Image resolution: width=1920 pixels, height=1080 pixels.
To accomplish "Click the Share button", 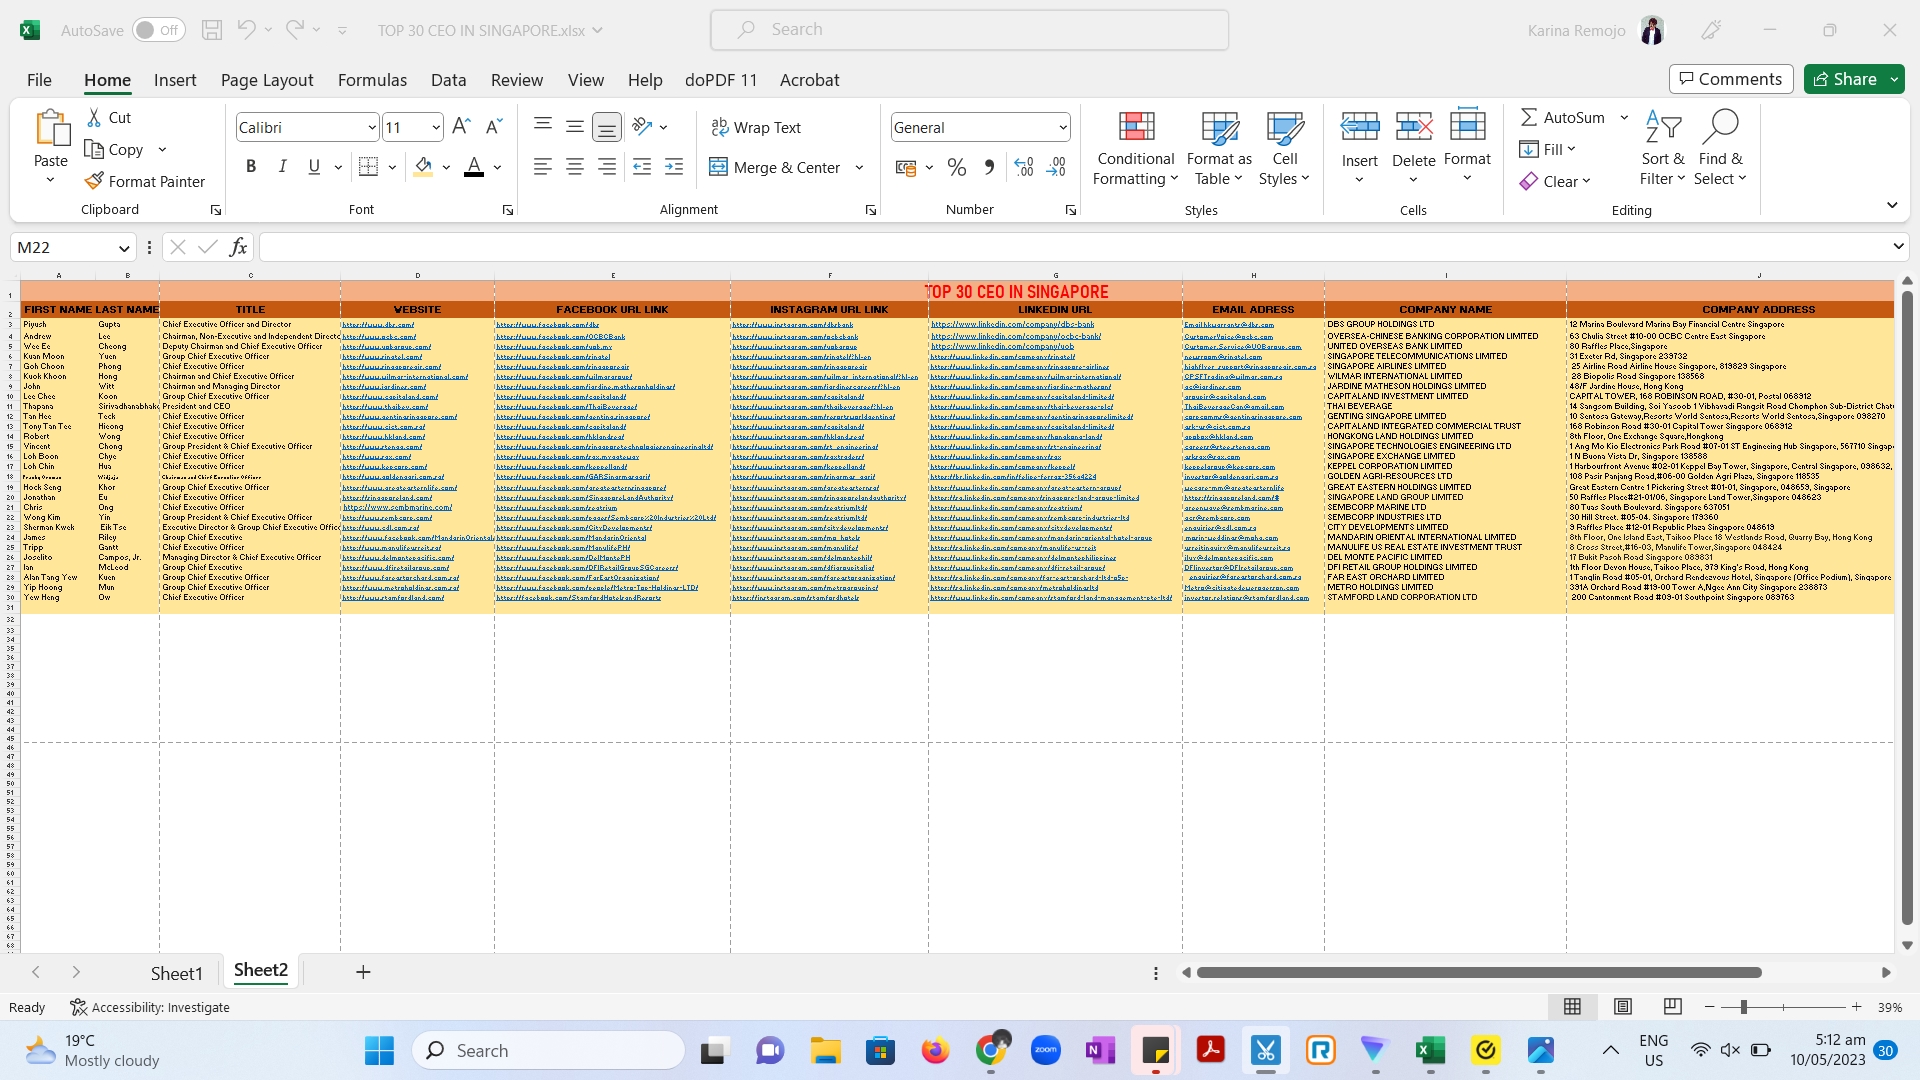I will (1846, 79).
